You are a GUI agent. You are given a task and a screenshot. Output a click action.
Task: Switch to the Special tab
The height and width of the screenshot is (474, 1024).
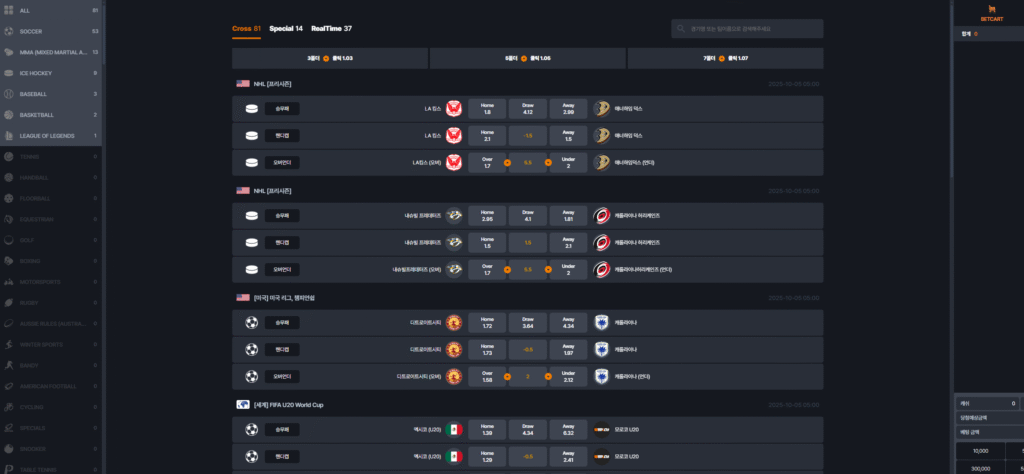(x=285, y=29)
